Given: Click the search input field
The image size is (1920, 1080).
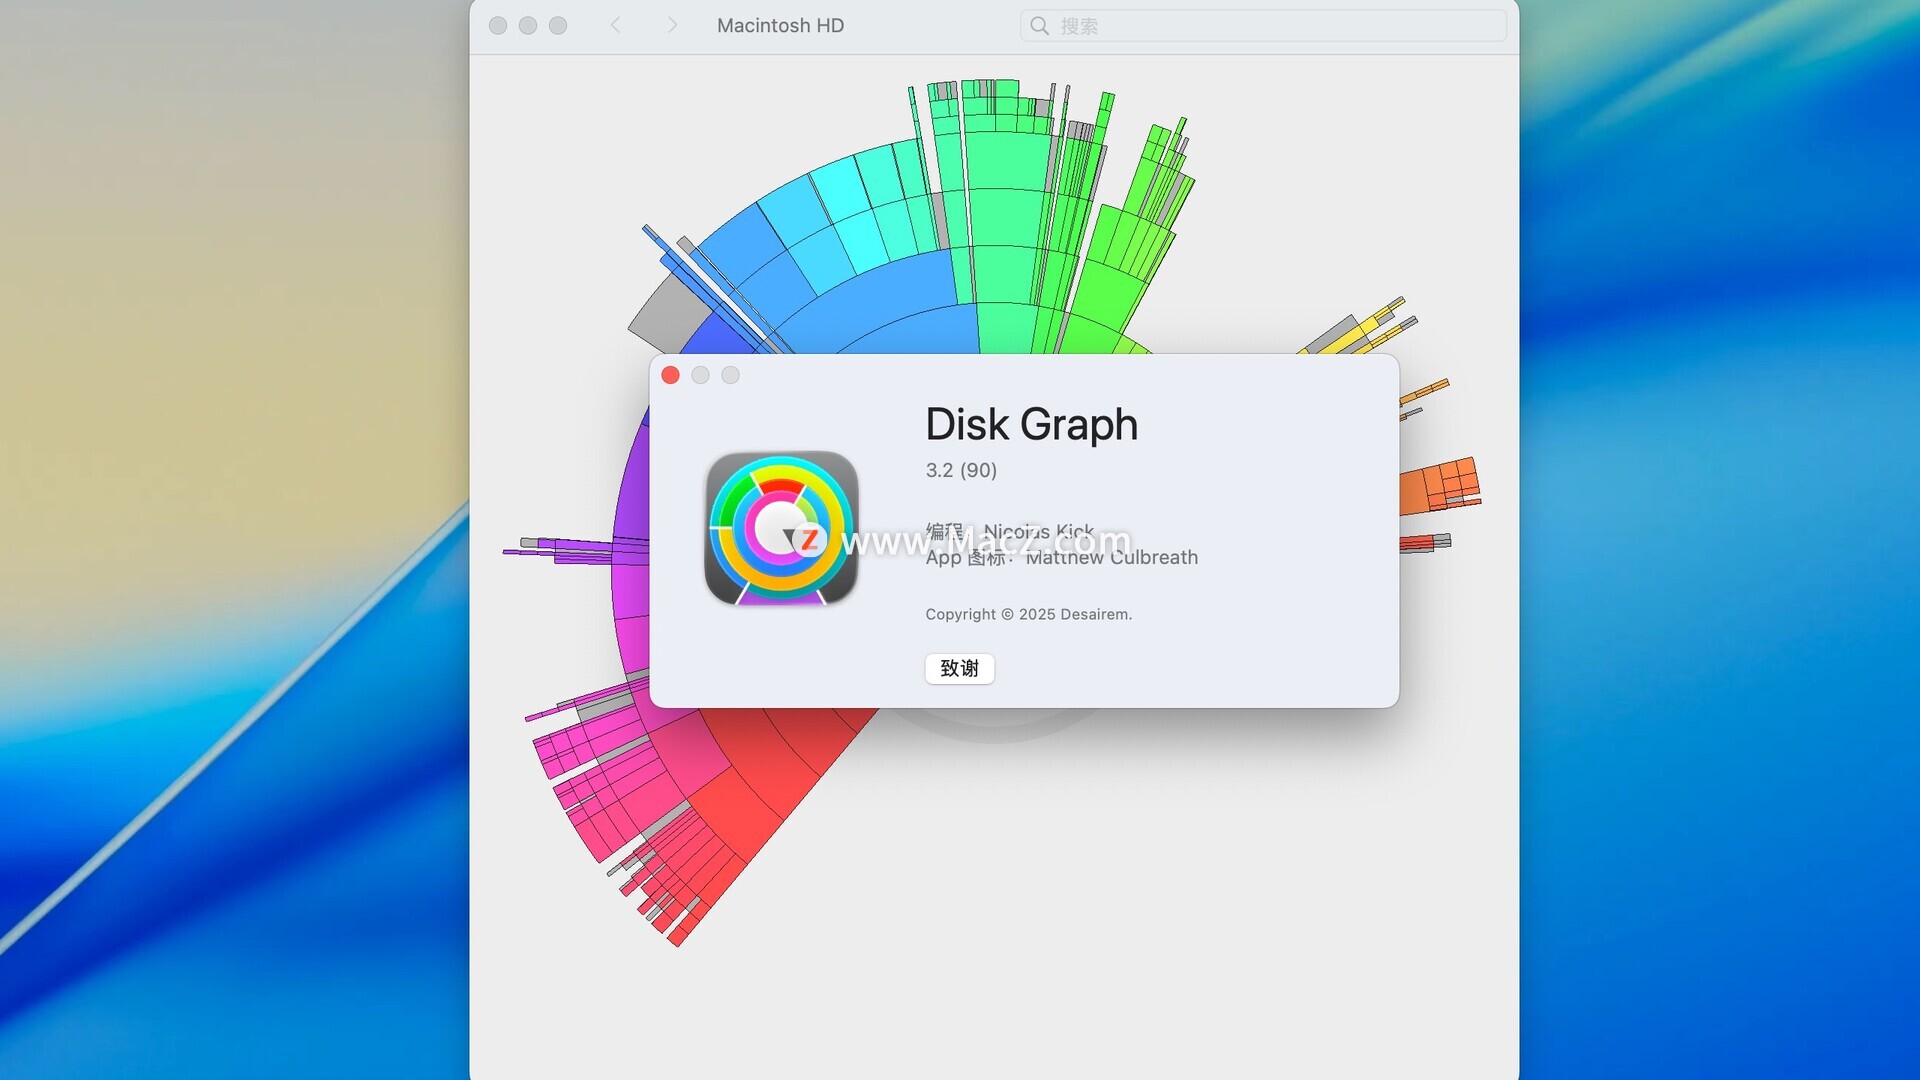Looking at the screenshot, I should [1270, 26].
